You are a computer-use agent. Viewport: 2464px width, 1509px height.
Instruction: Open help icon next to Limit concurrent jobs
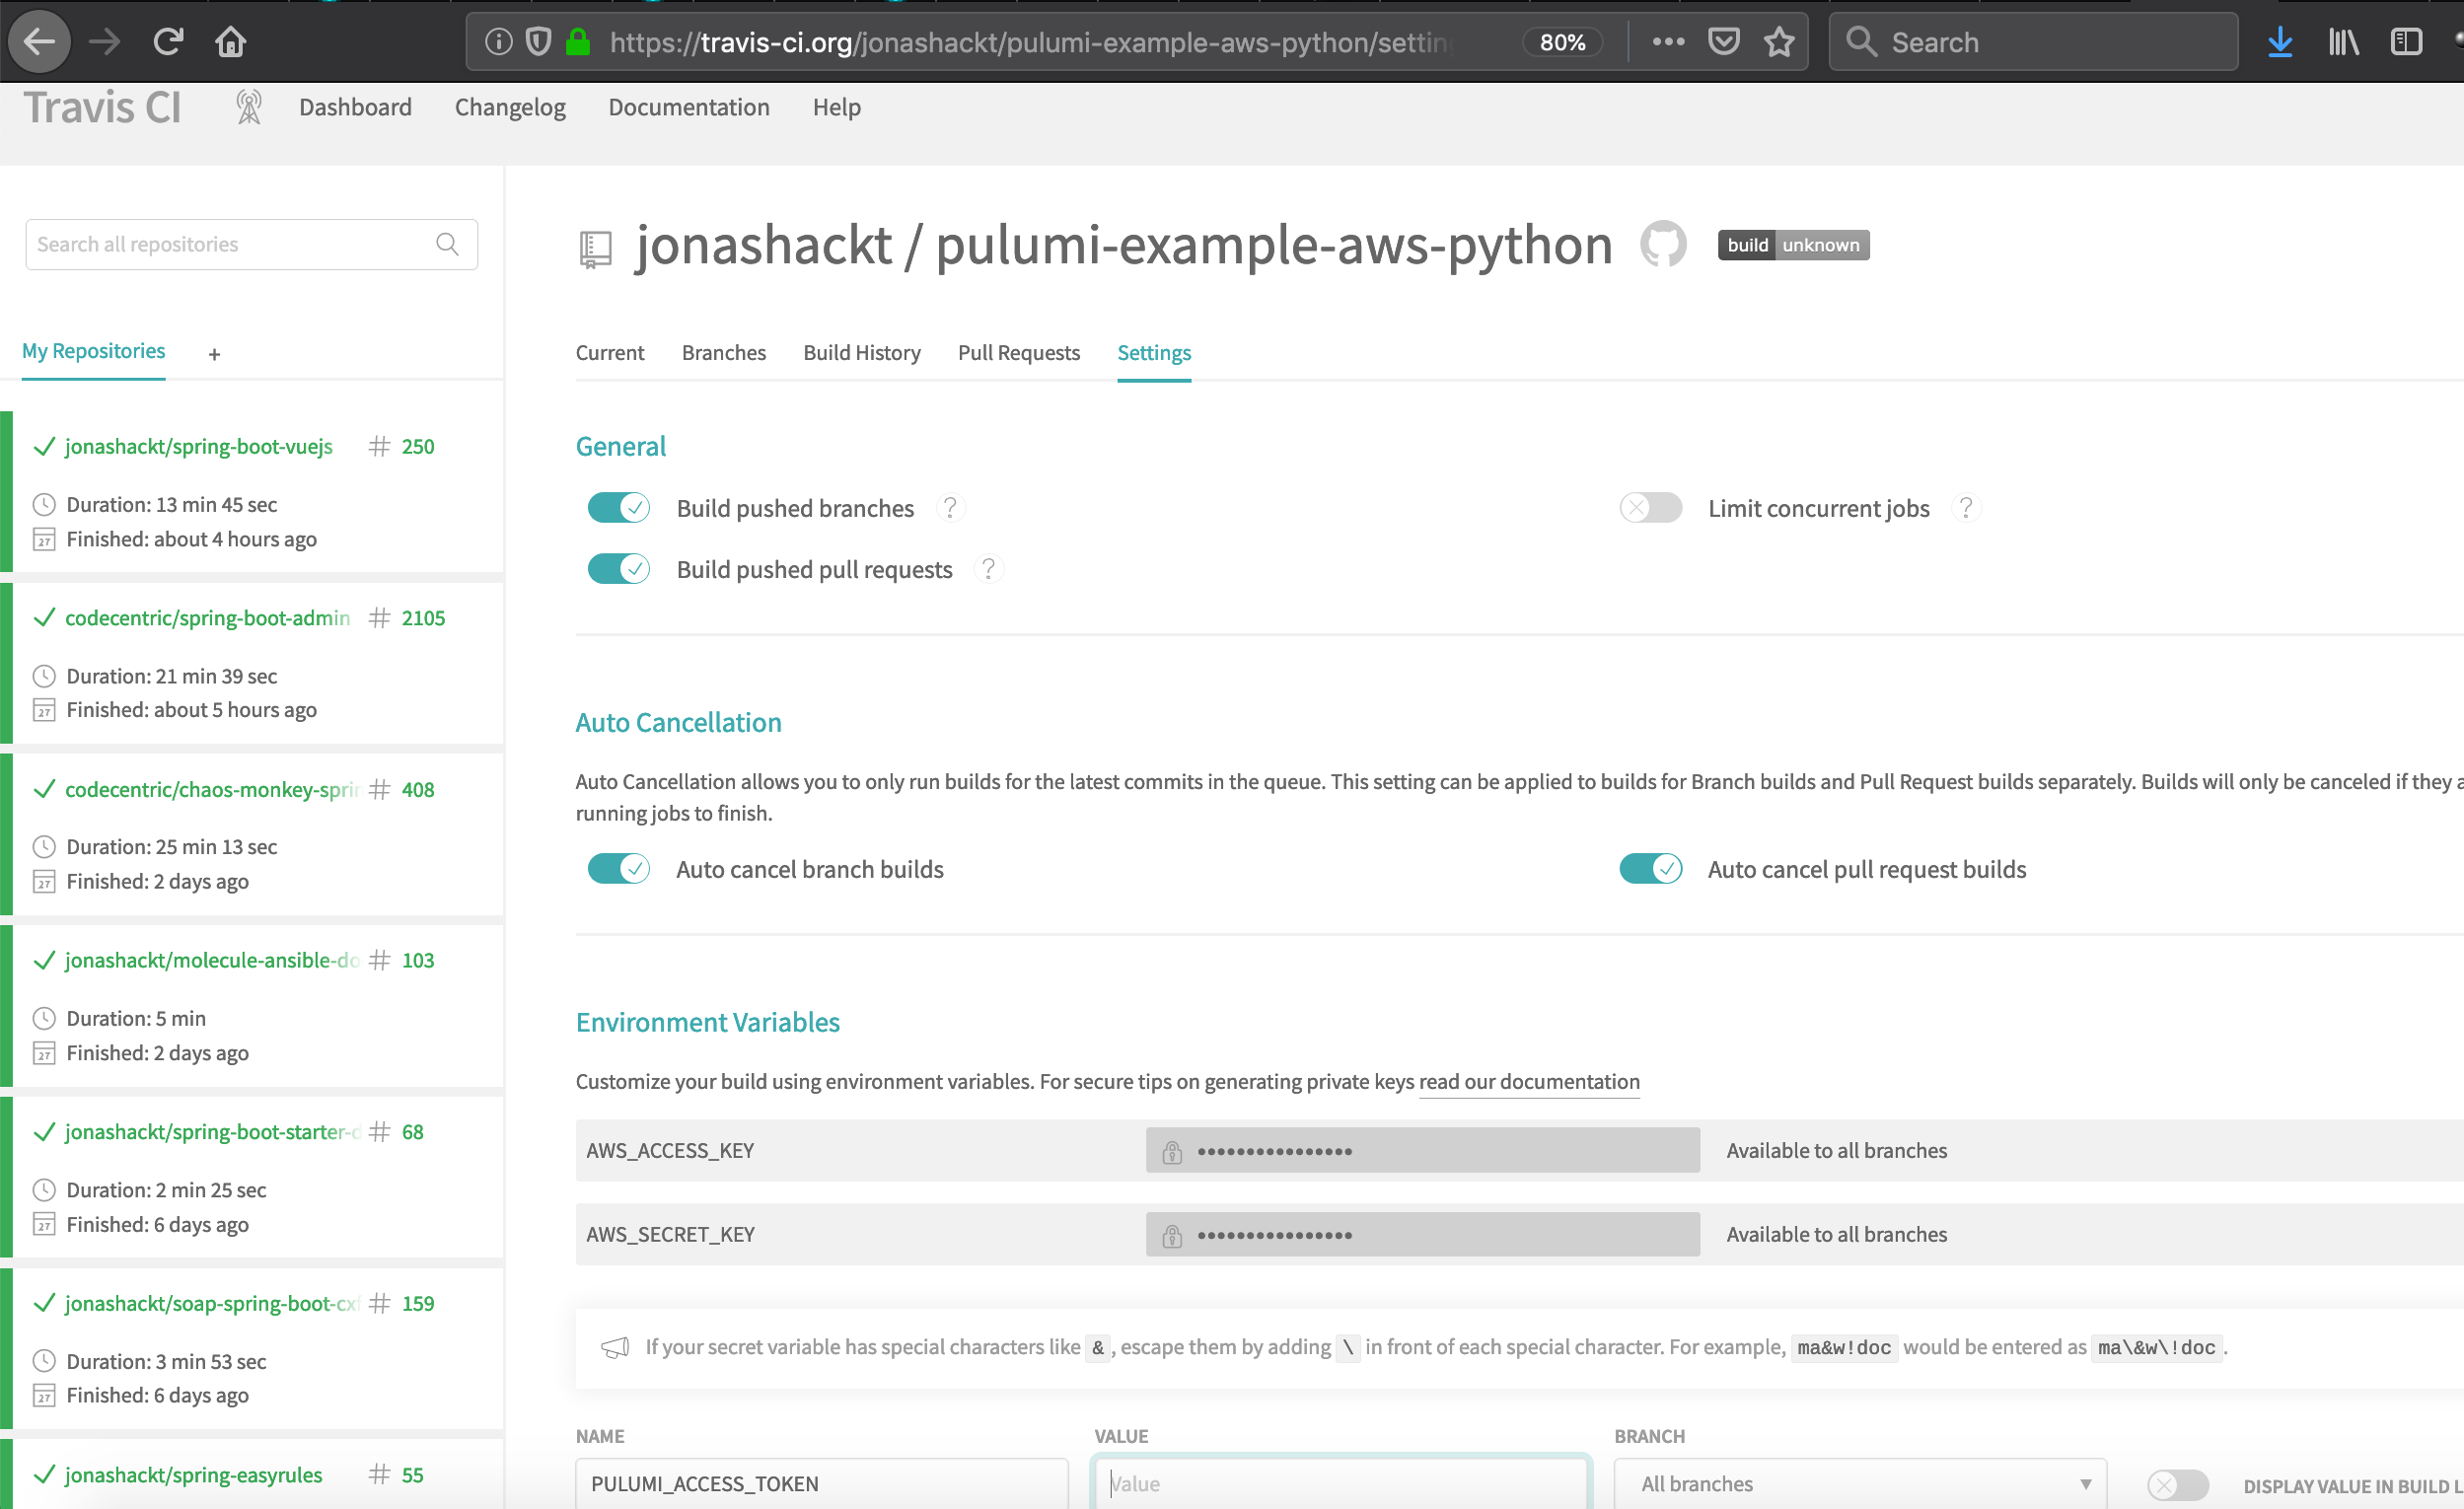1965,508
